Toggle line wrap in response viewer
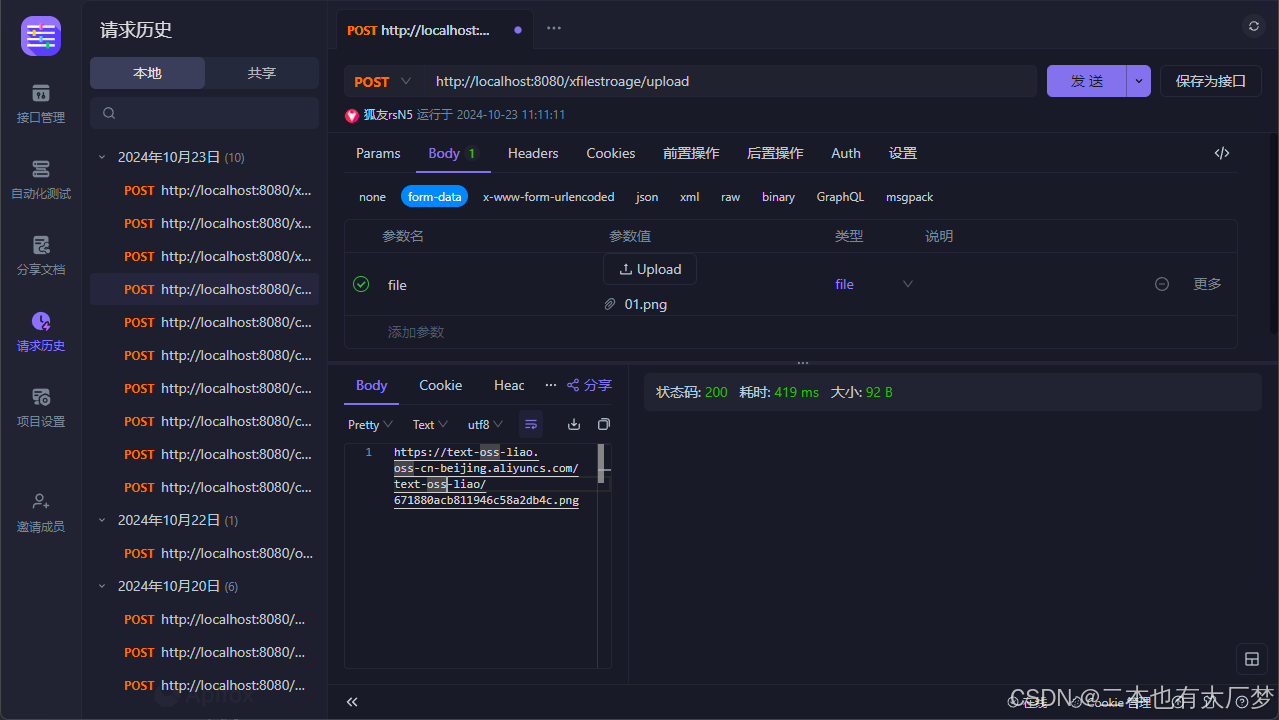1279x720 pixels. click(531, 424)
